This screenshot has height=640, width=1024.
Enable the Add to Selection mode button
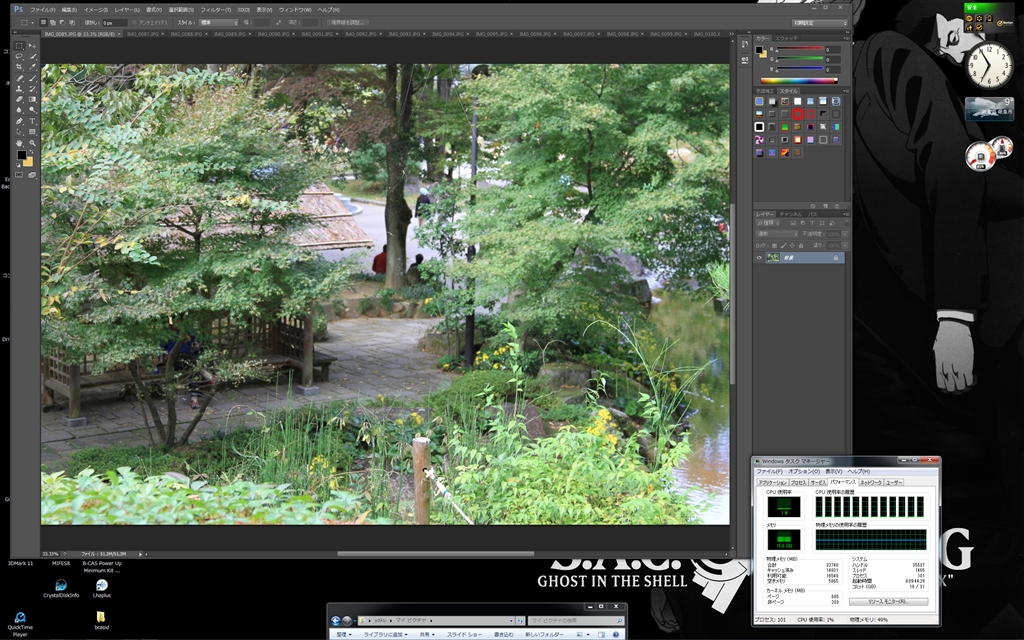[52, 23]
